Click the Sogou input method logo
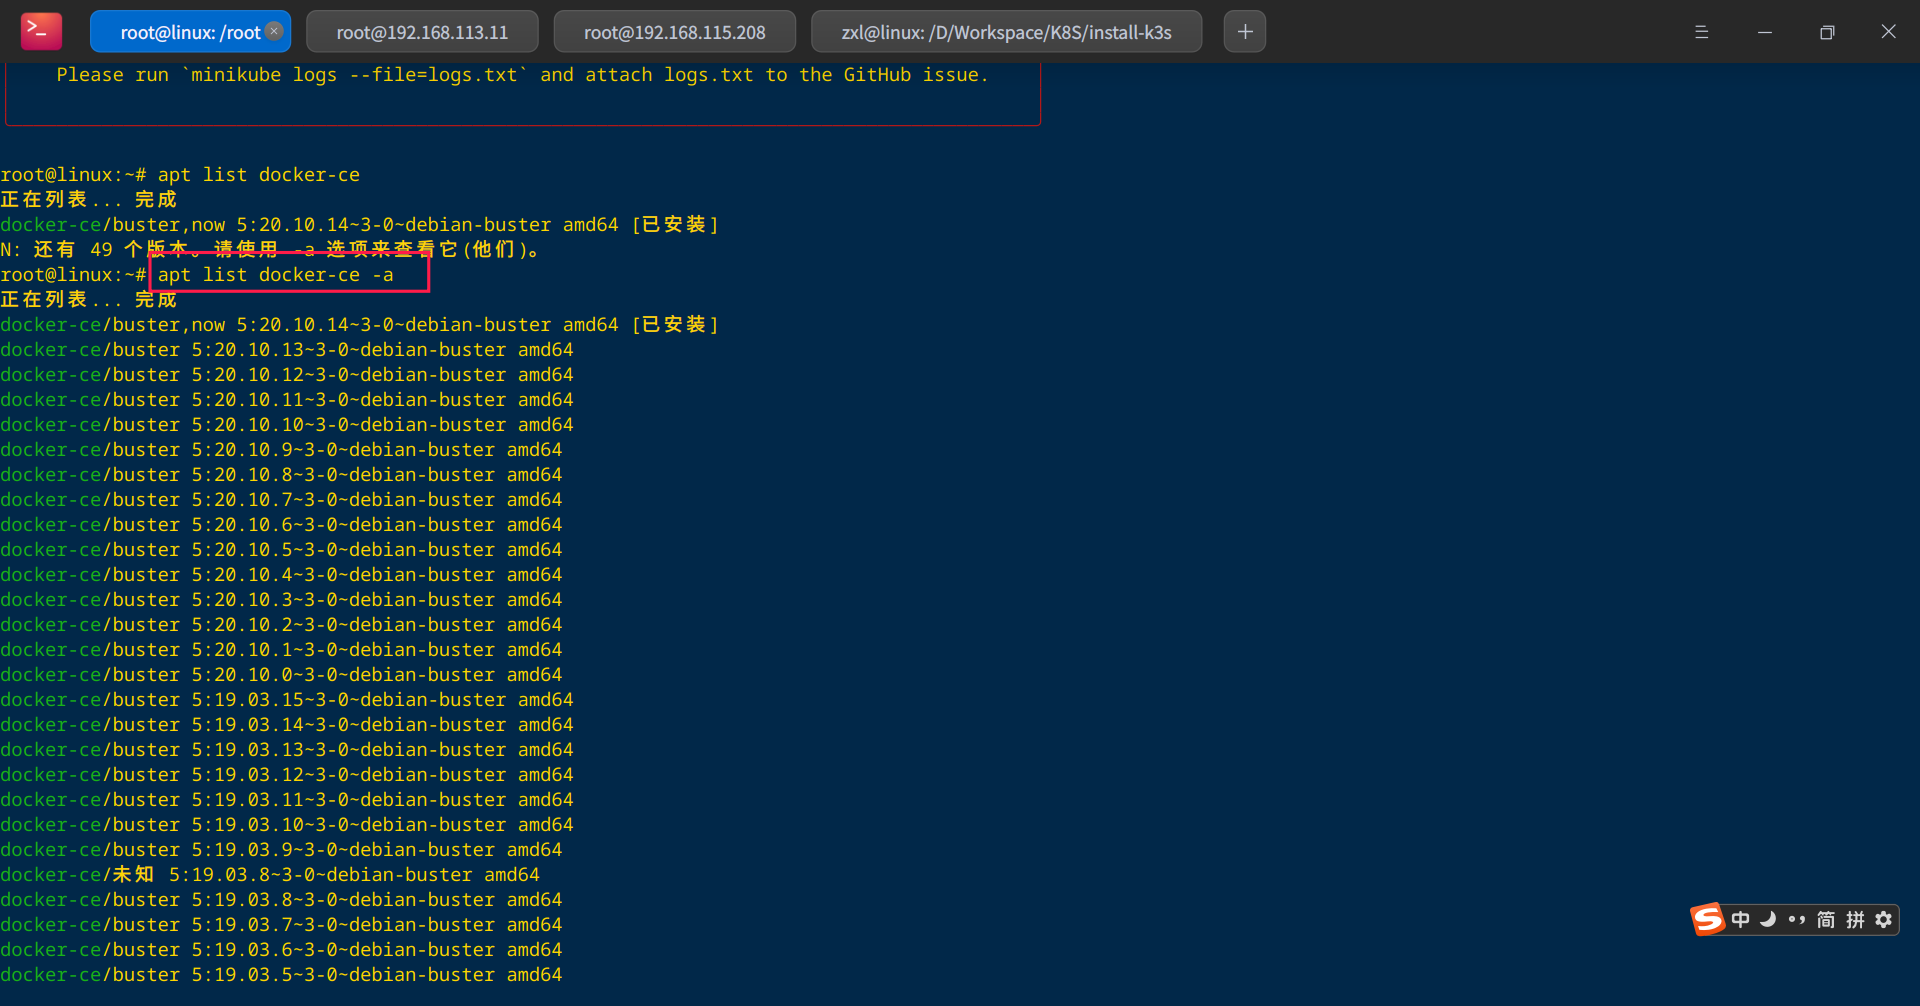 click(1708, 919)
